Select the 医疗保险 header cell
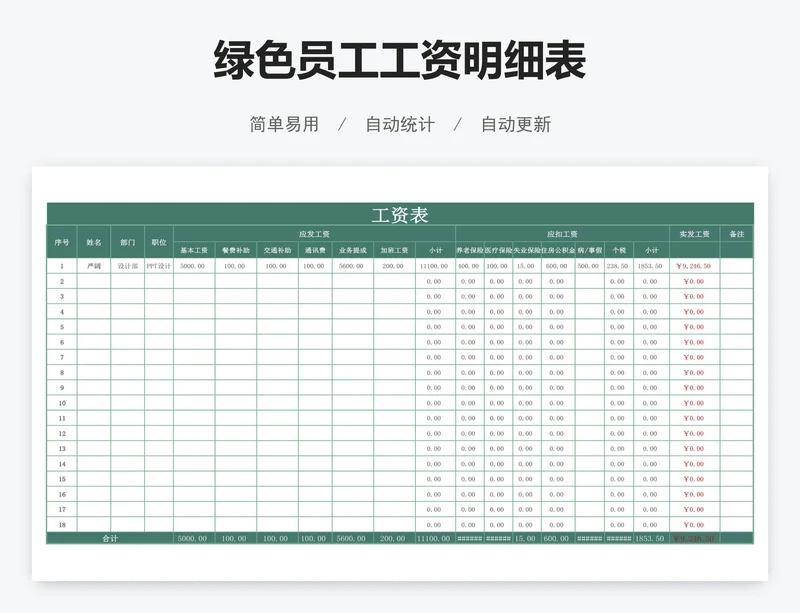Viewport: 800px width, 613px height. 498,250
